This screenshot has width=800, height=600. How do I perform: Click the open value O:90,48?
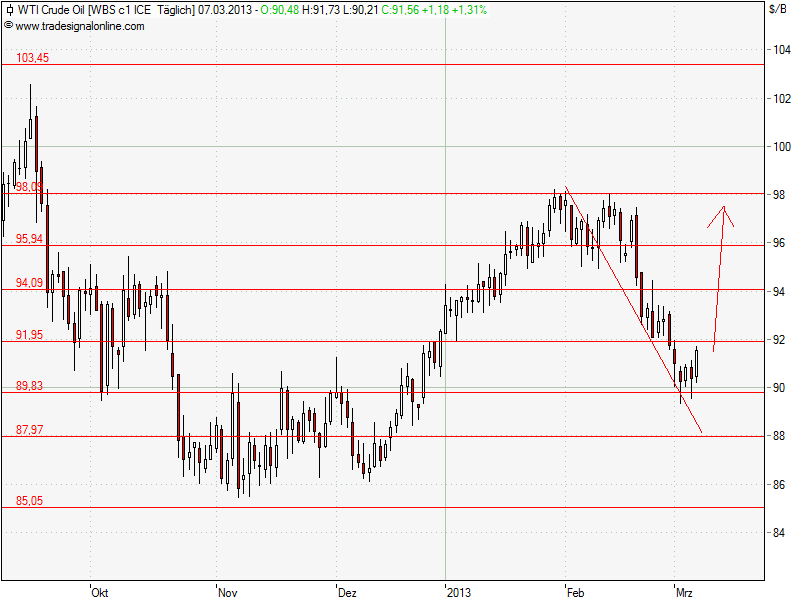click(280, 10)
